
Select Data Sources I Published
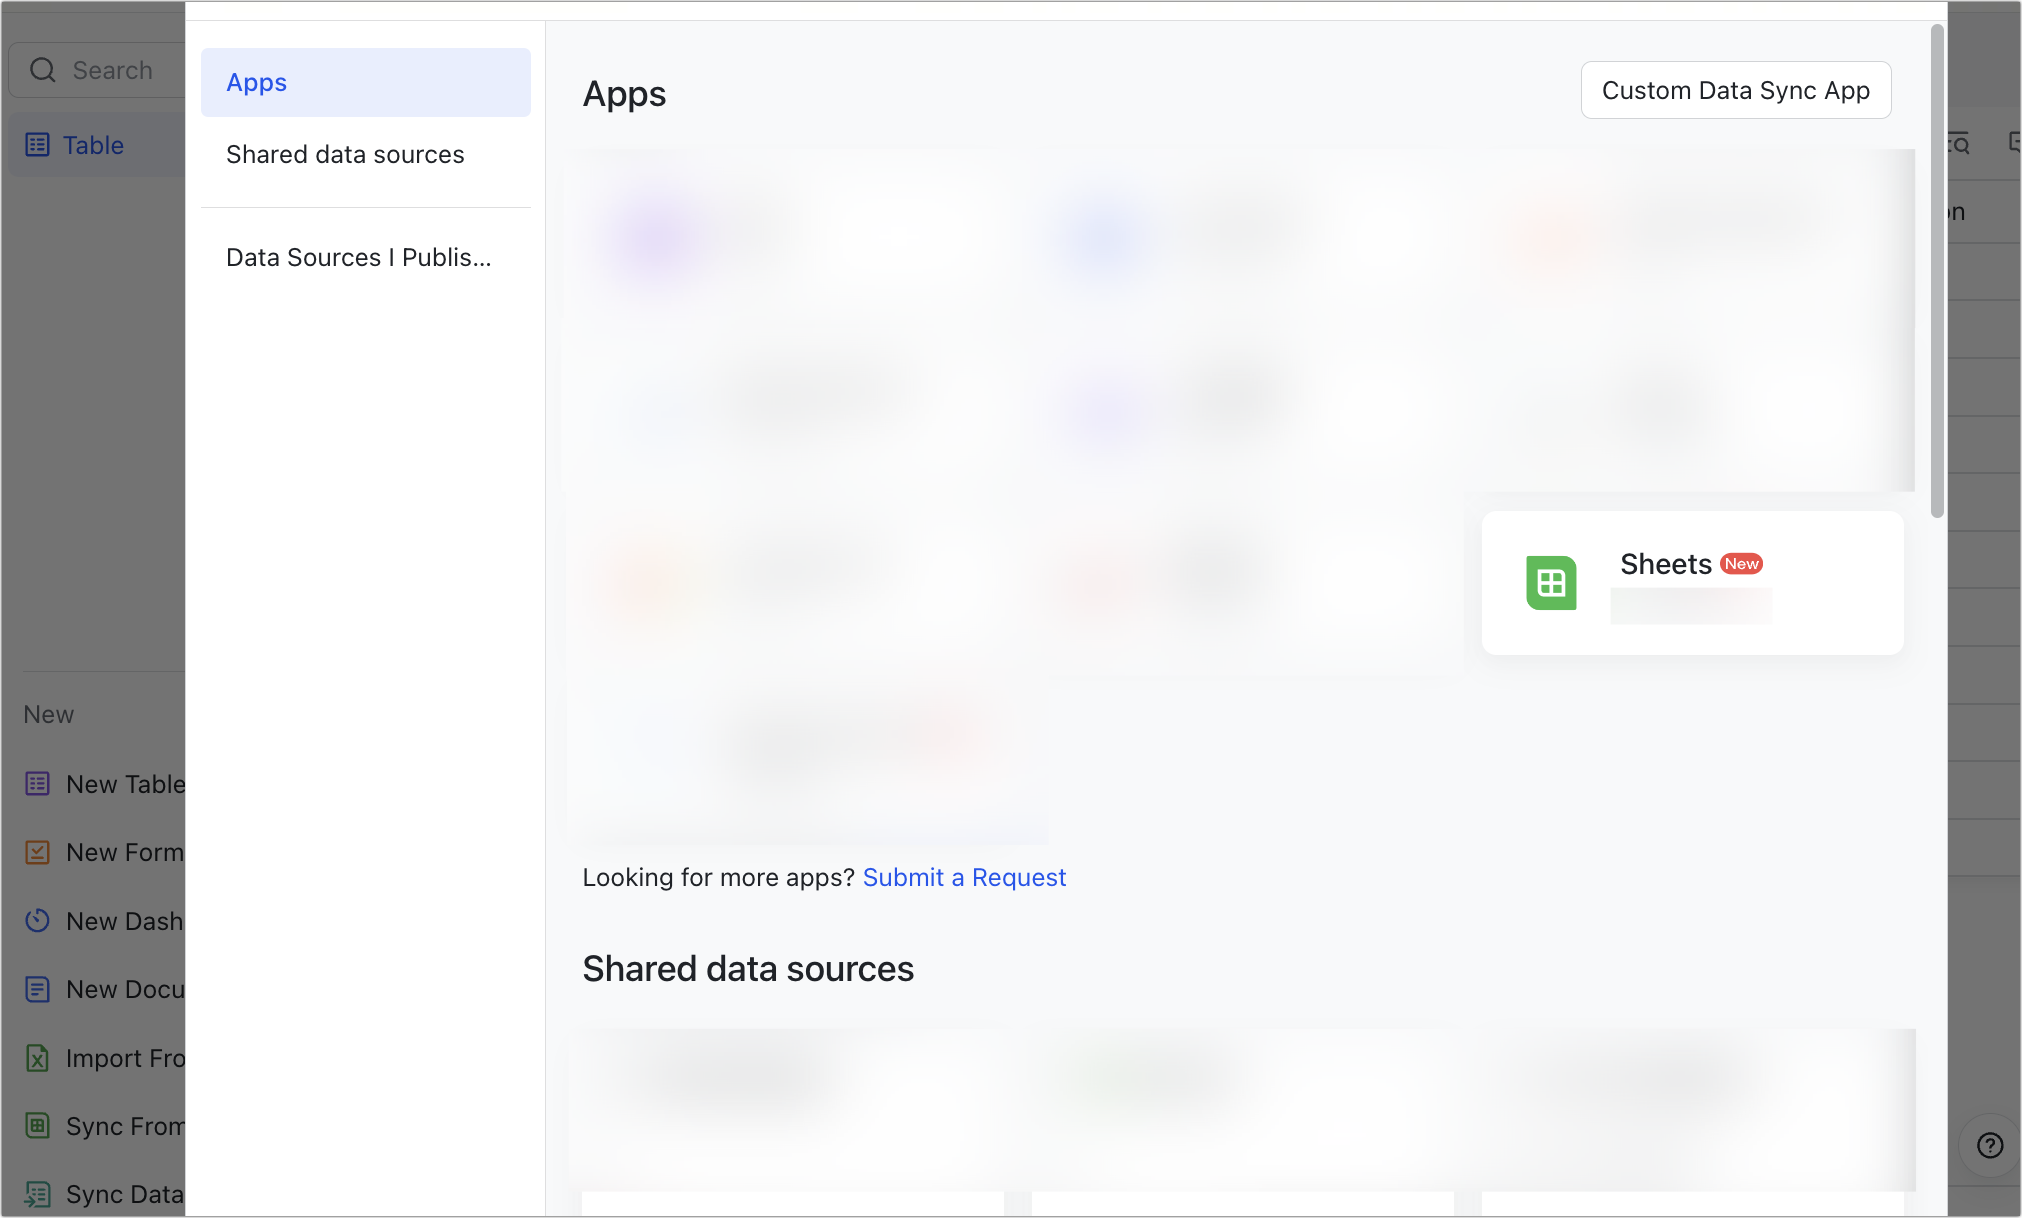pos(359,257)
